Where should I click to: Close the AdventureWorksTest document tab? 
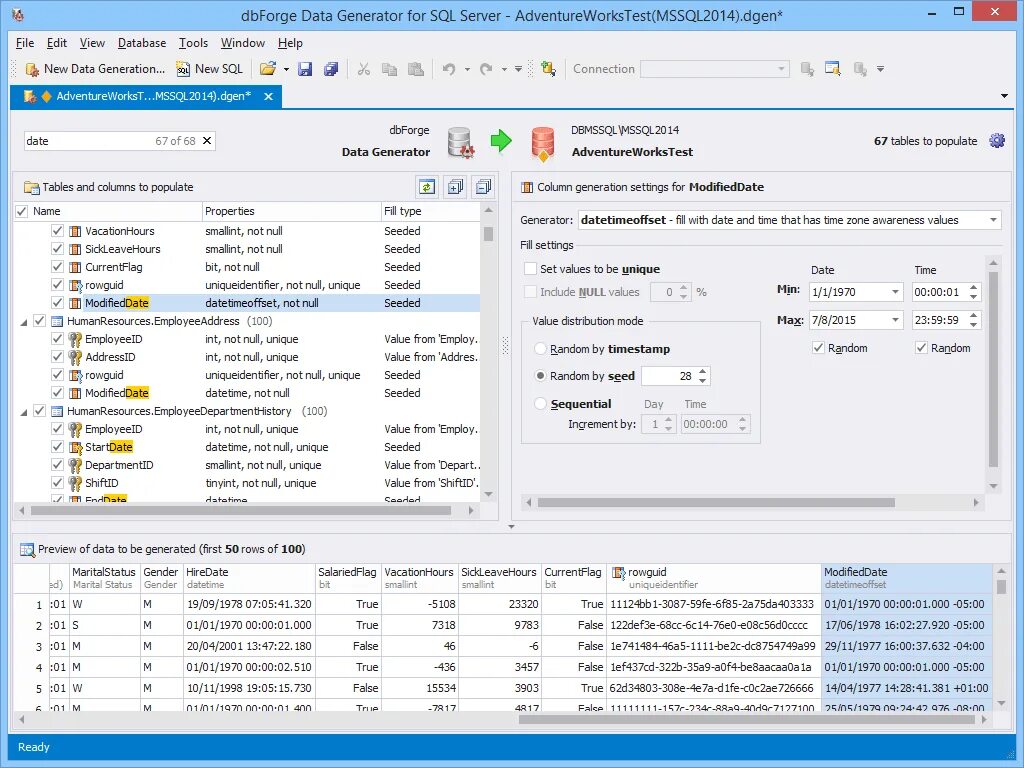click(x=268, y=96)
